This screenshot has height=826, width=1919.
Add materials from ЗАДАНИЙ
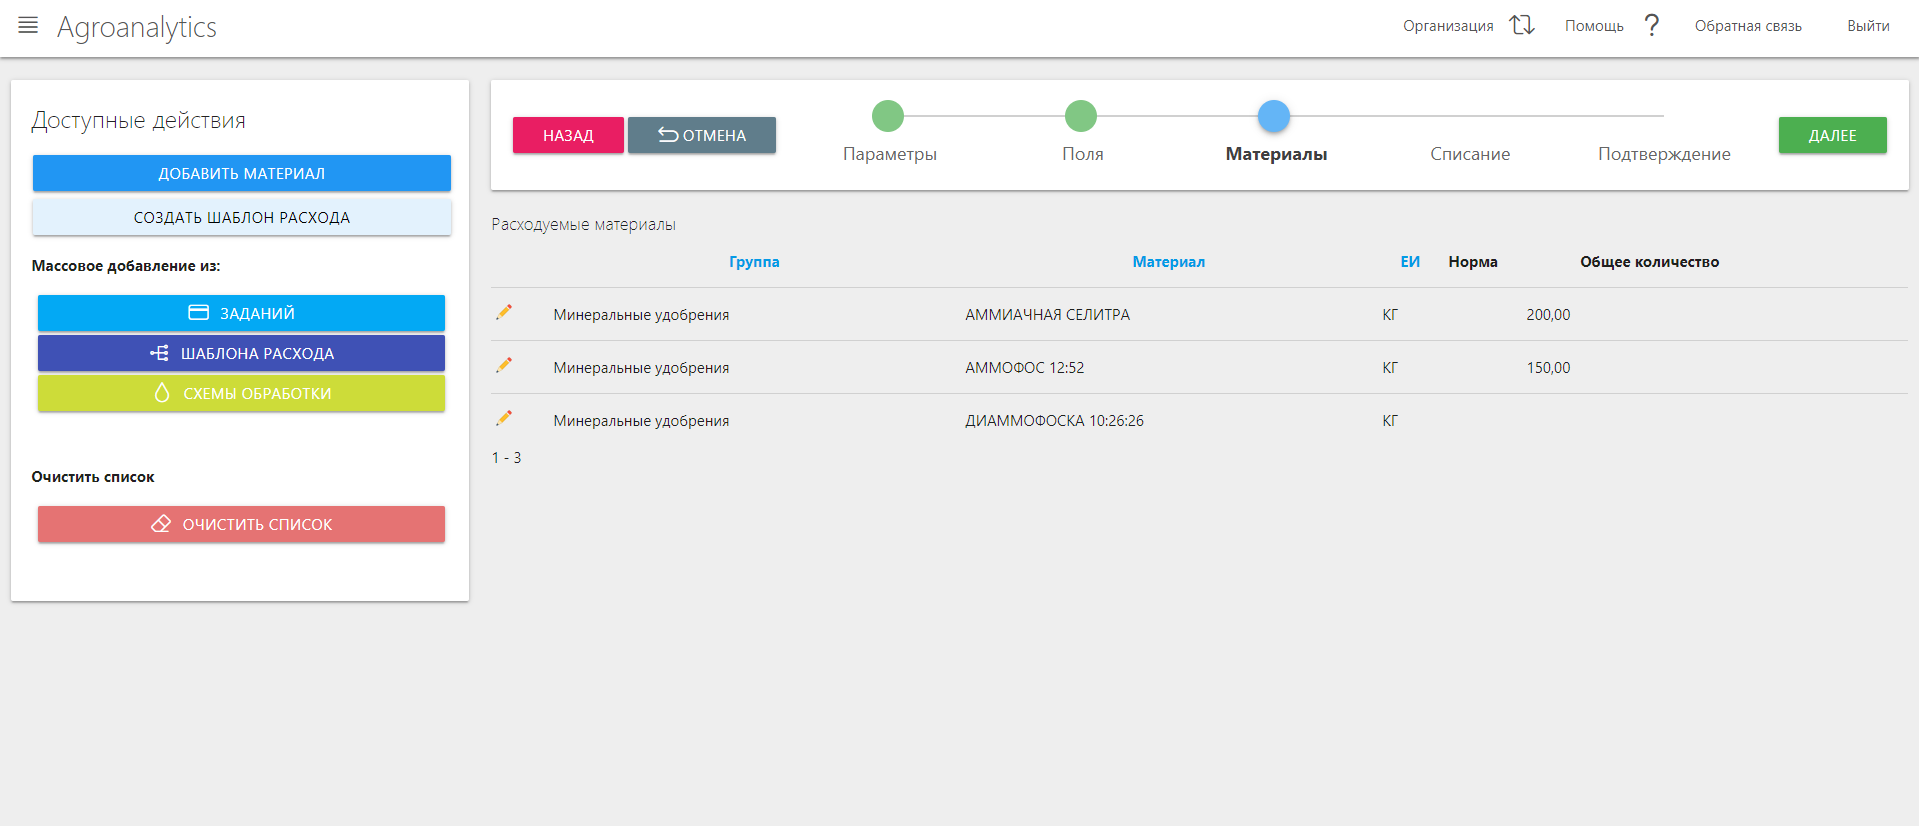[x=241, y=313]
